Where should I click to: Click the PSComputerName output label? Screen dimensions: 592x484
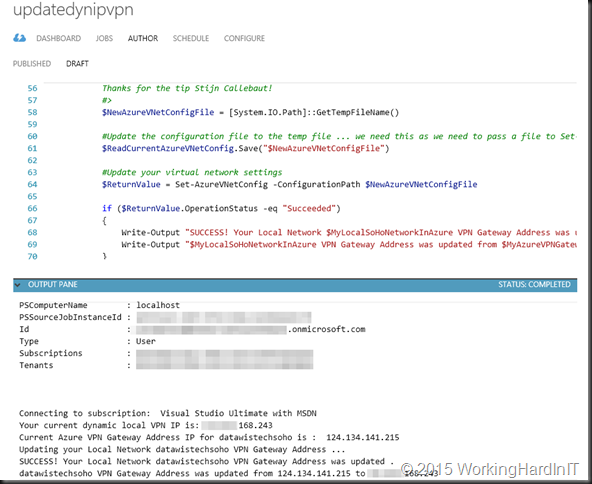(53, 305)
